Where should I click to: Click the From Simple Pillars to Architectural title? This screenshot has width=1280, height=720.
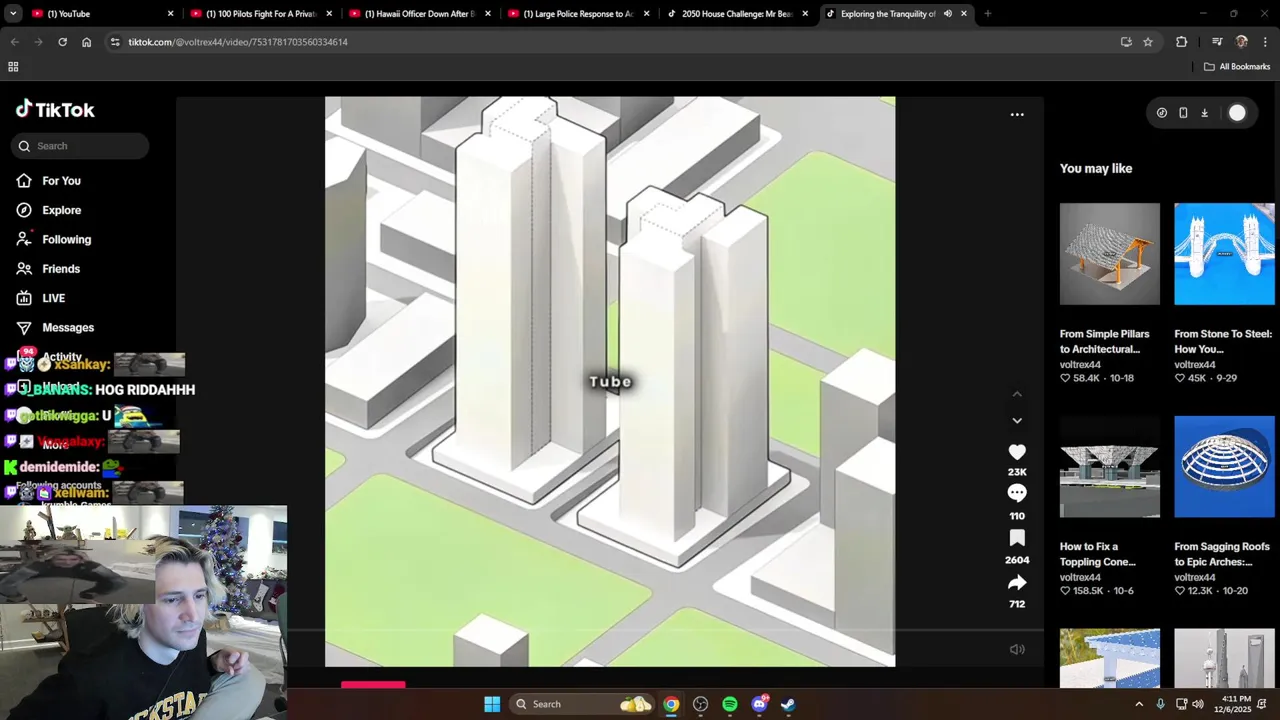click(1105, 341)
